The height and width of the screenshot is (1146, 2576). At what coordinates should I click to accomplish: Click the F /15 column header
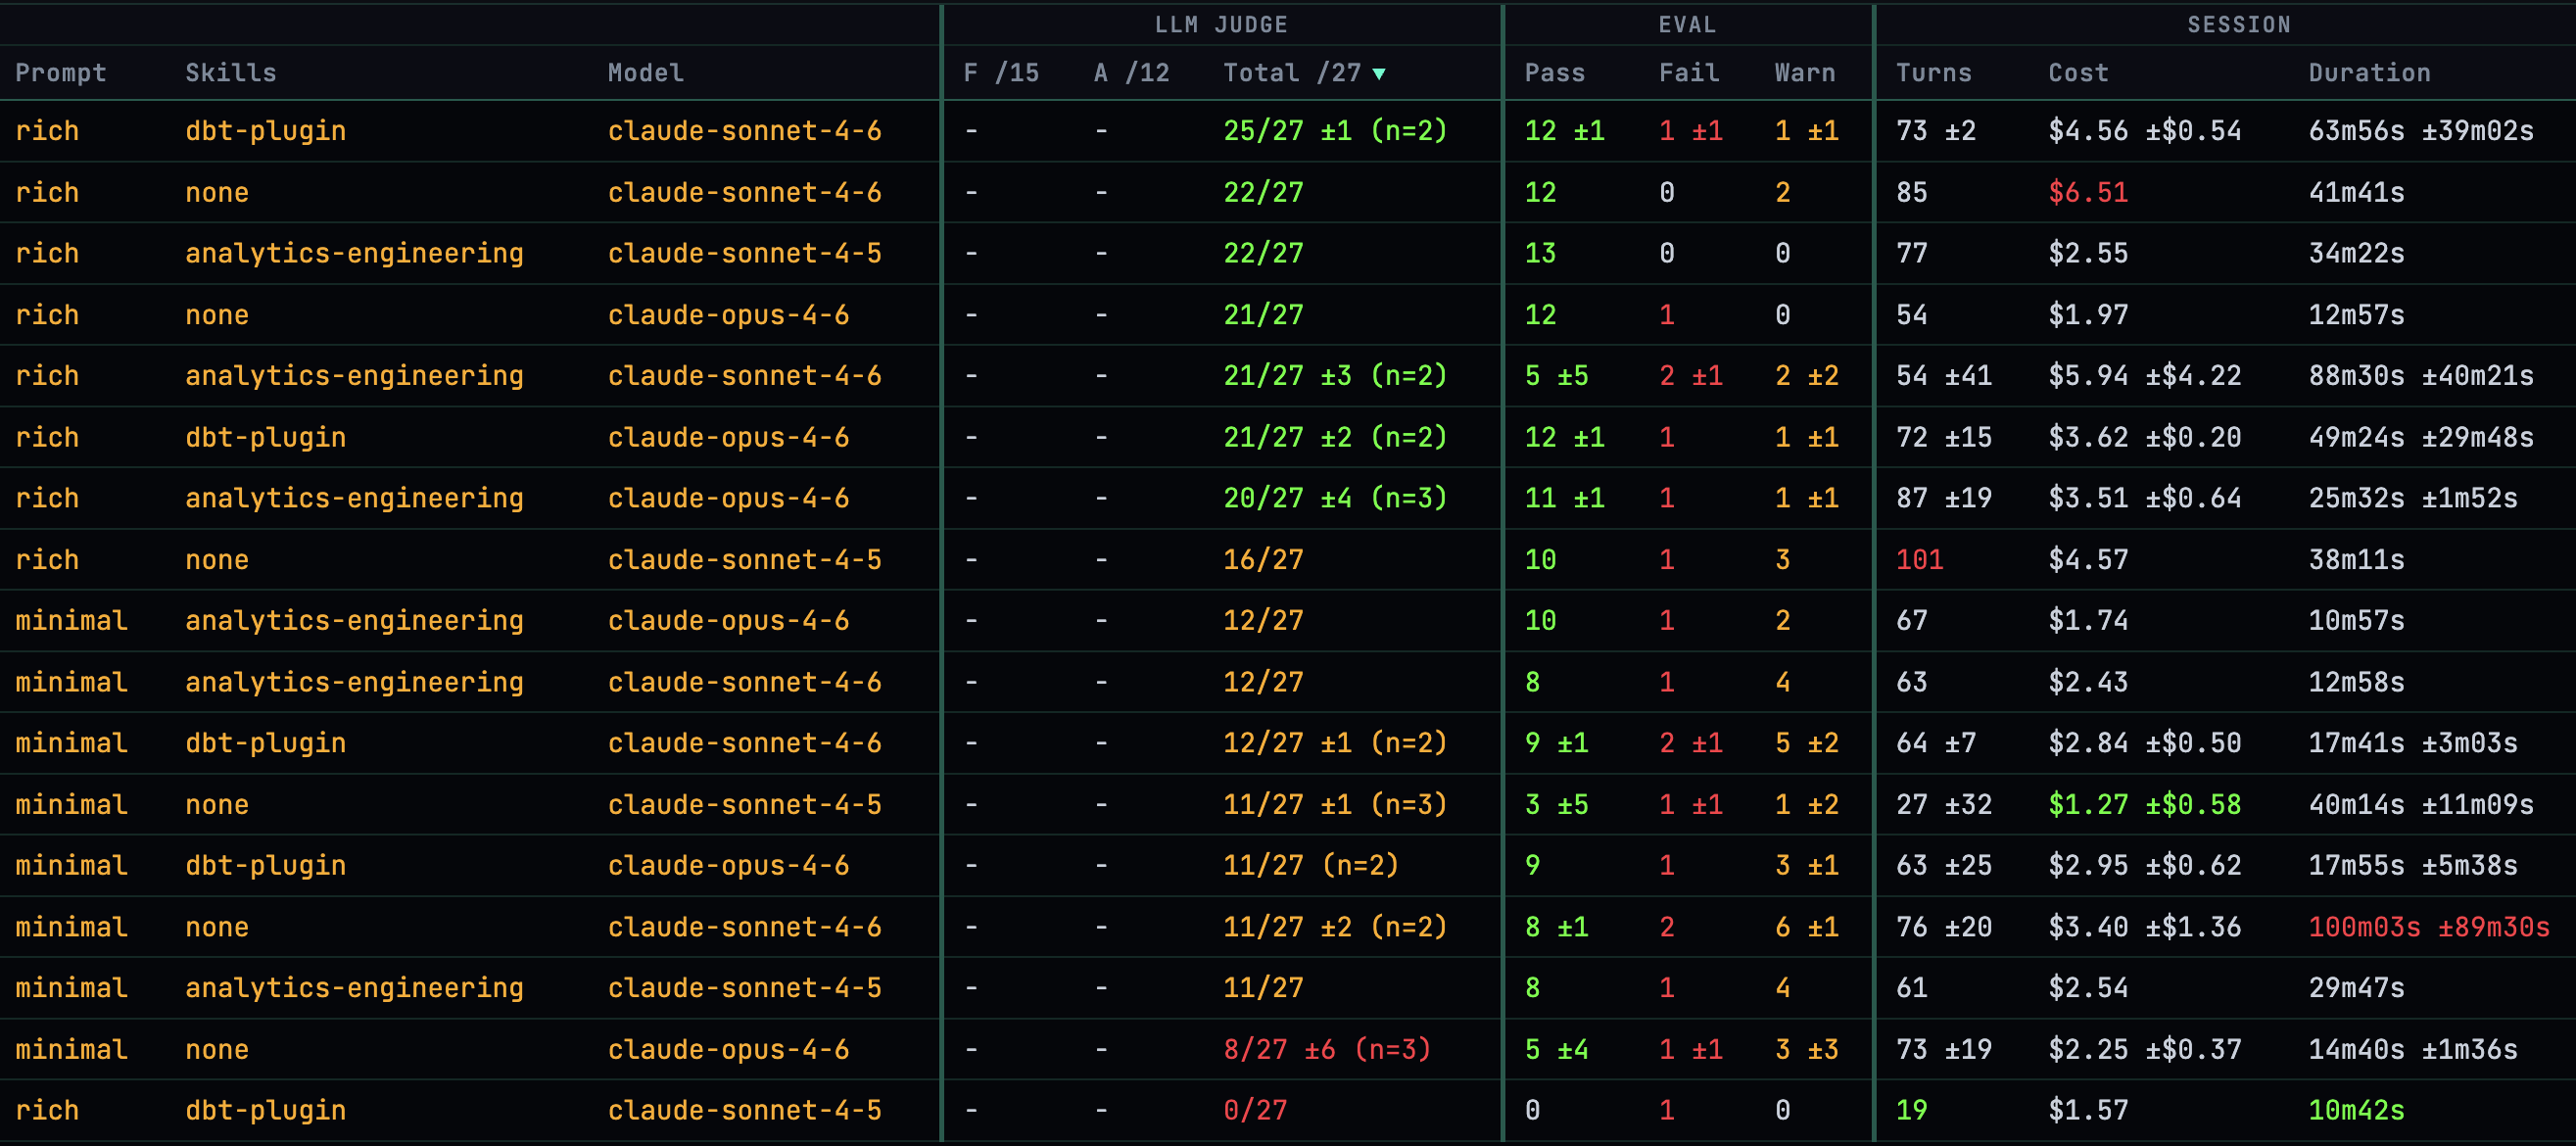click(x=1000, y=73)
